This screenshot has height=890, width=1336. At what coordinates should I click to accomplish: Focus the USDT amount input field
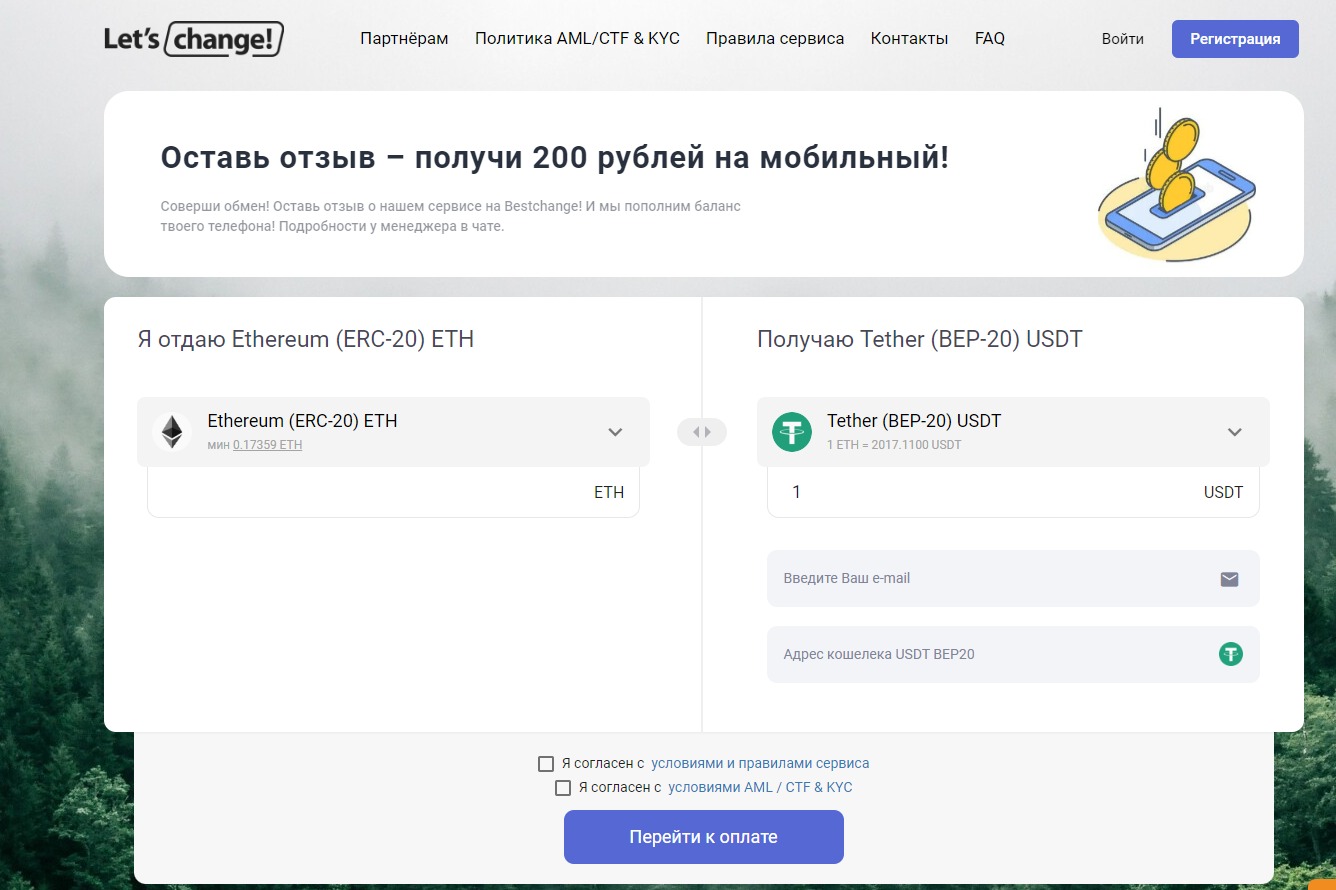[1013, 492]
